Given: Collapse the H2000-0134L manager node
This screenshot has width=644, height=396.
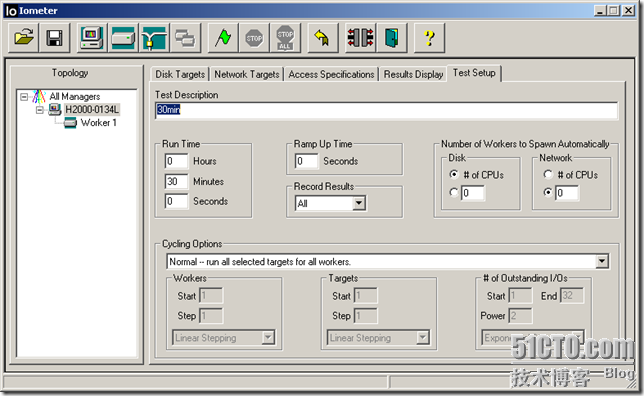Looking at the screenshot, I should tap(40, 110).
